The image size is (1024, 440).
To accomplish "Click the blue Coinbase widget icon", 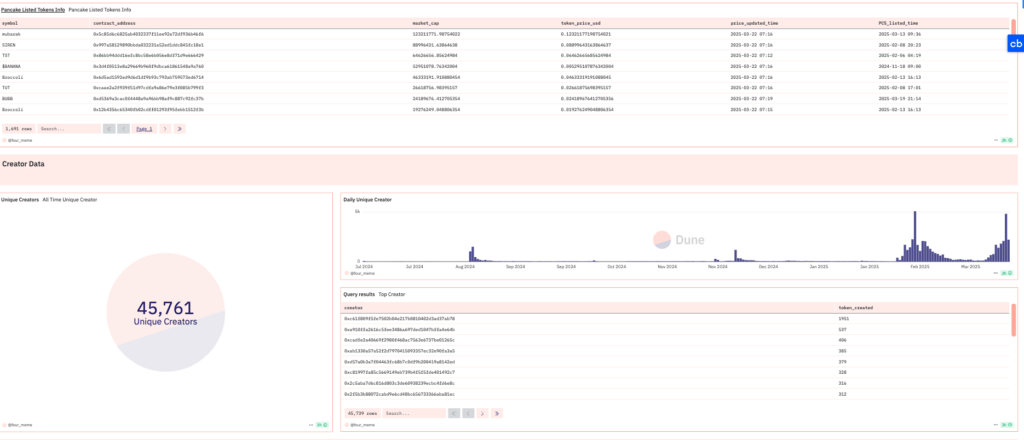I will click(x=1013, y=43).
